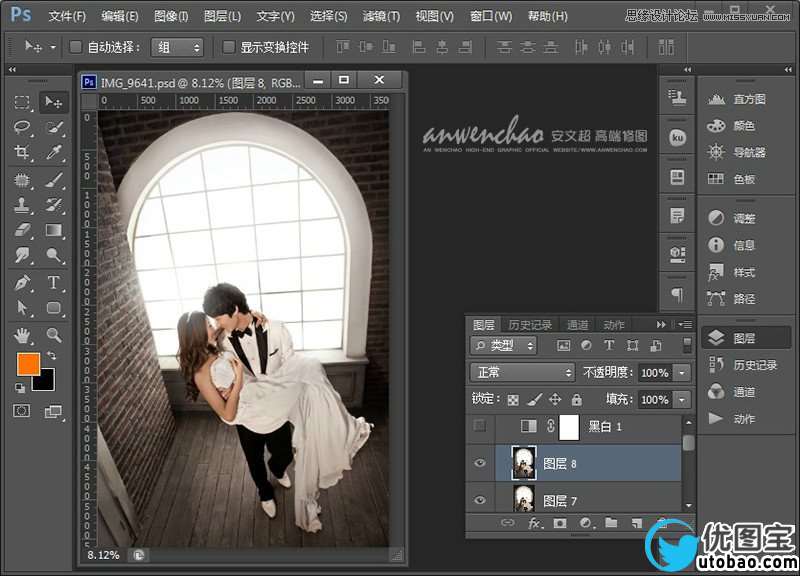Open Layers panel flyout menu
Screen dimensions: 800x576
(685, 324)
